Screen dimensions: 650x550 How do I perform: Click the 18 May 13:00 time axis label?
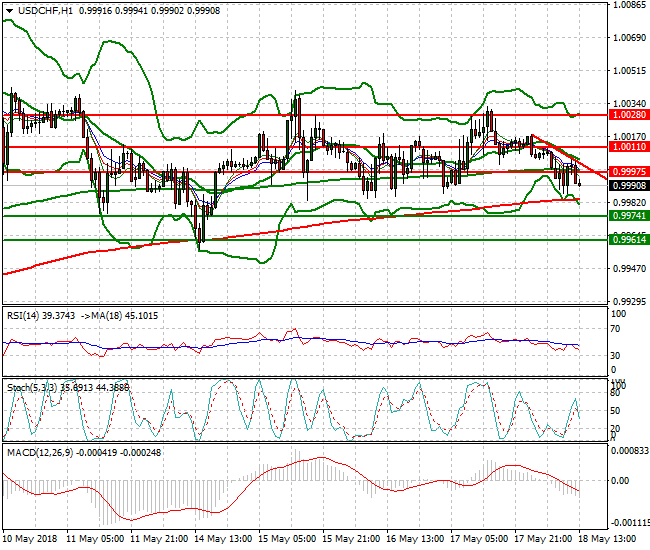607,539
